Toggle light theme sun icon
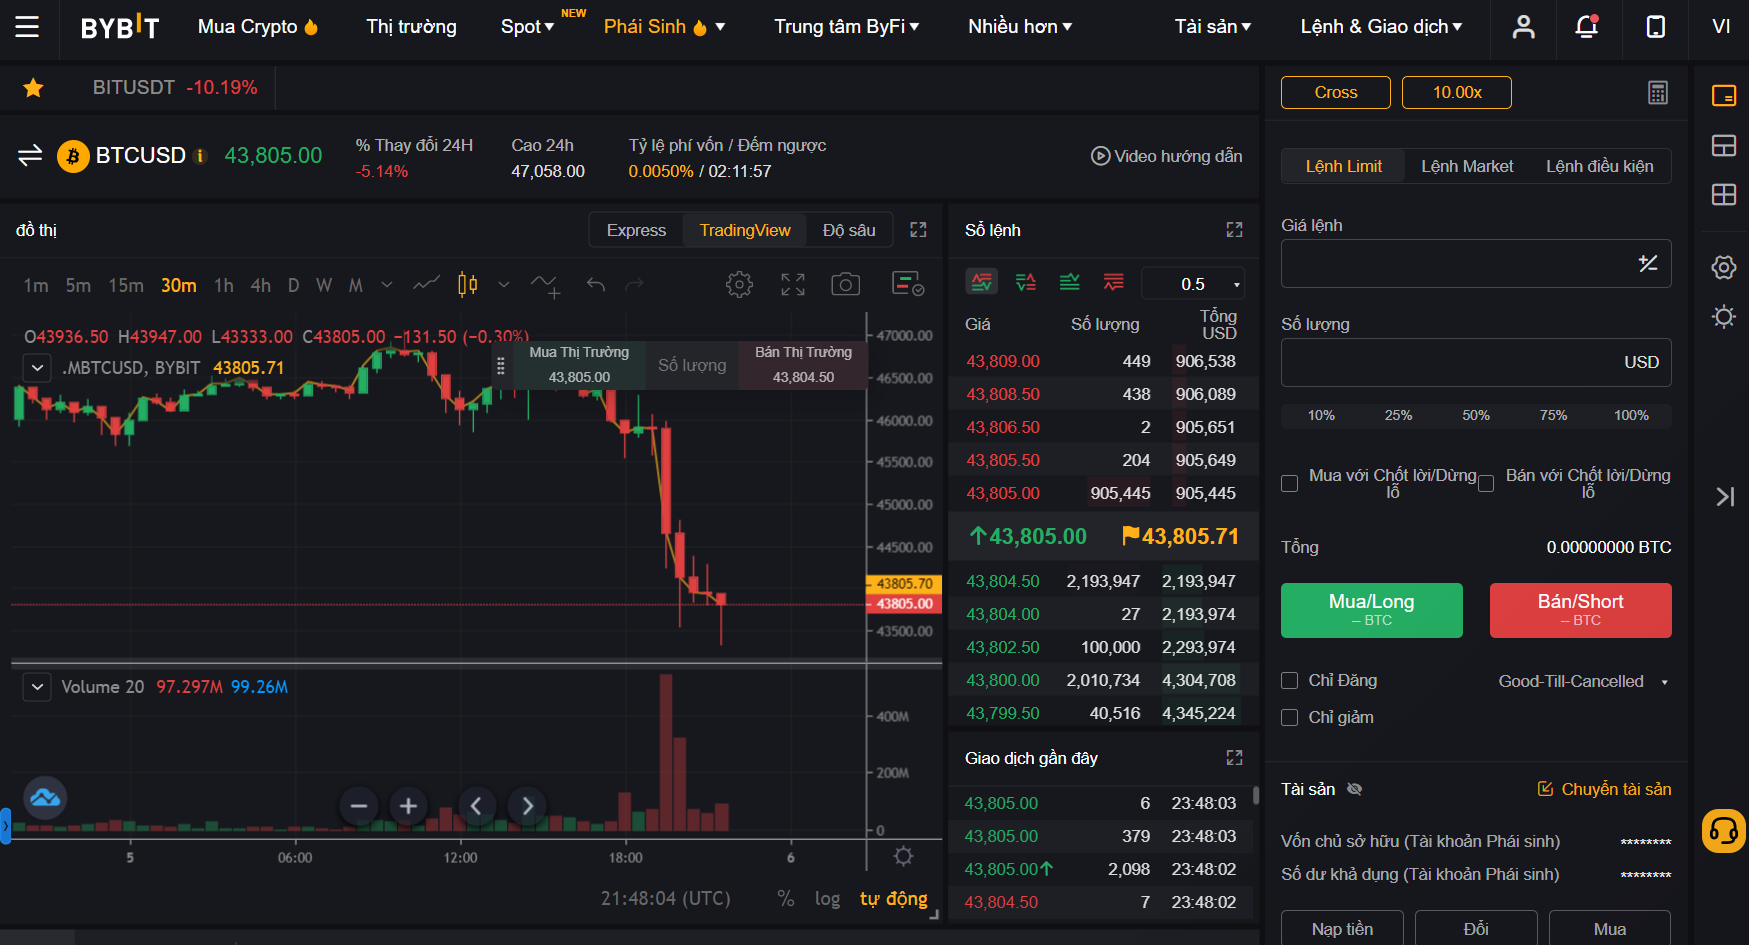The image size is (1749, 945). click(x=1724, y=317)
